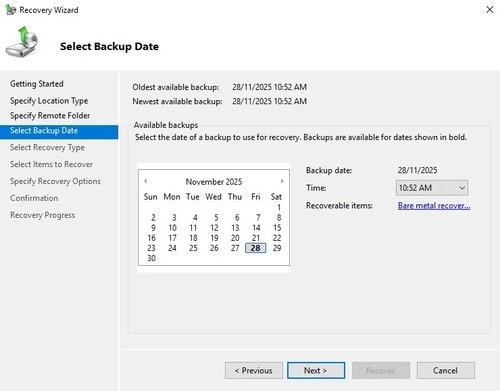This screenshot has height=391, width=500.
Task: Select date 1 in the calendar
Action: tap(279, 208)
